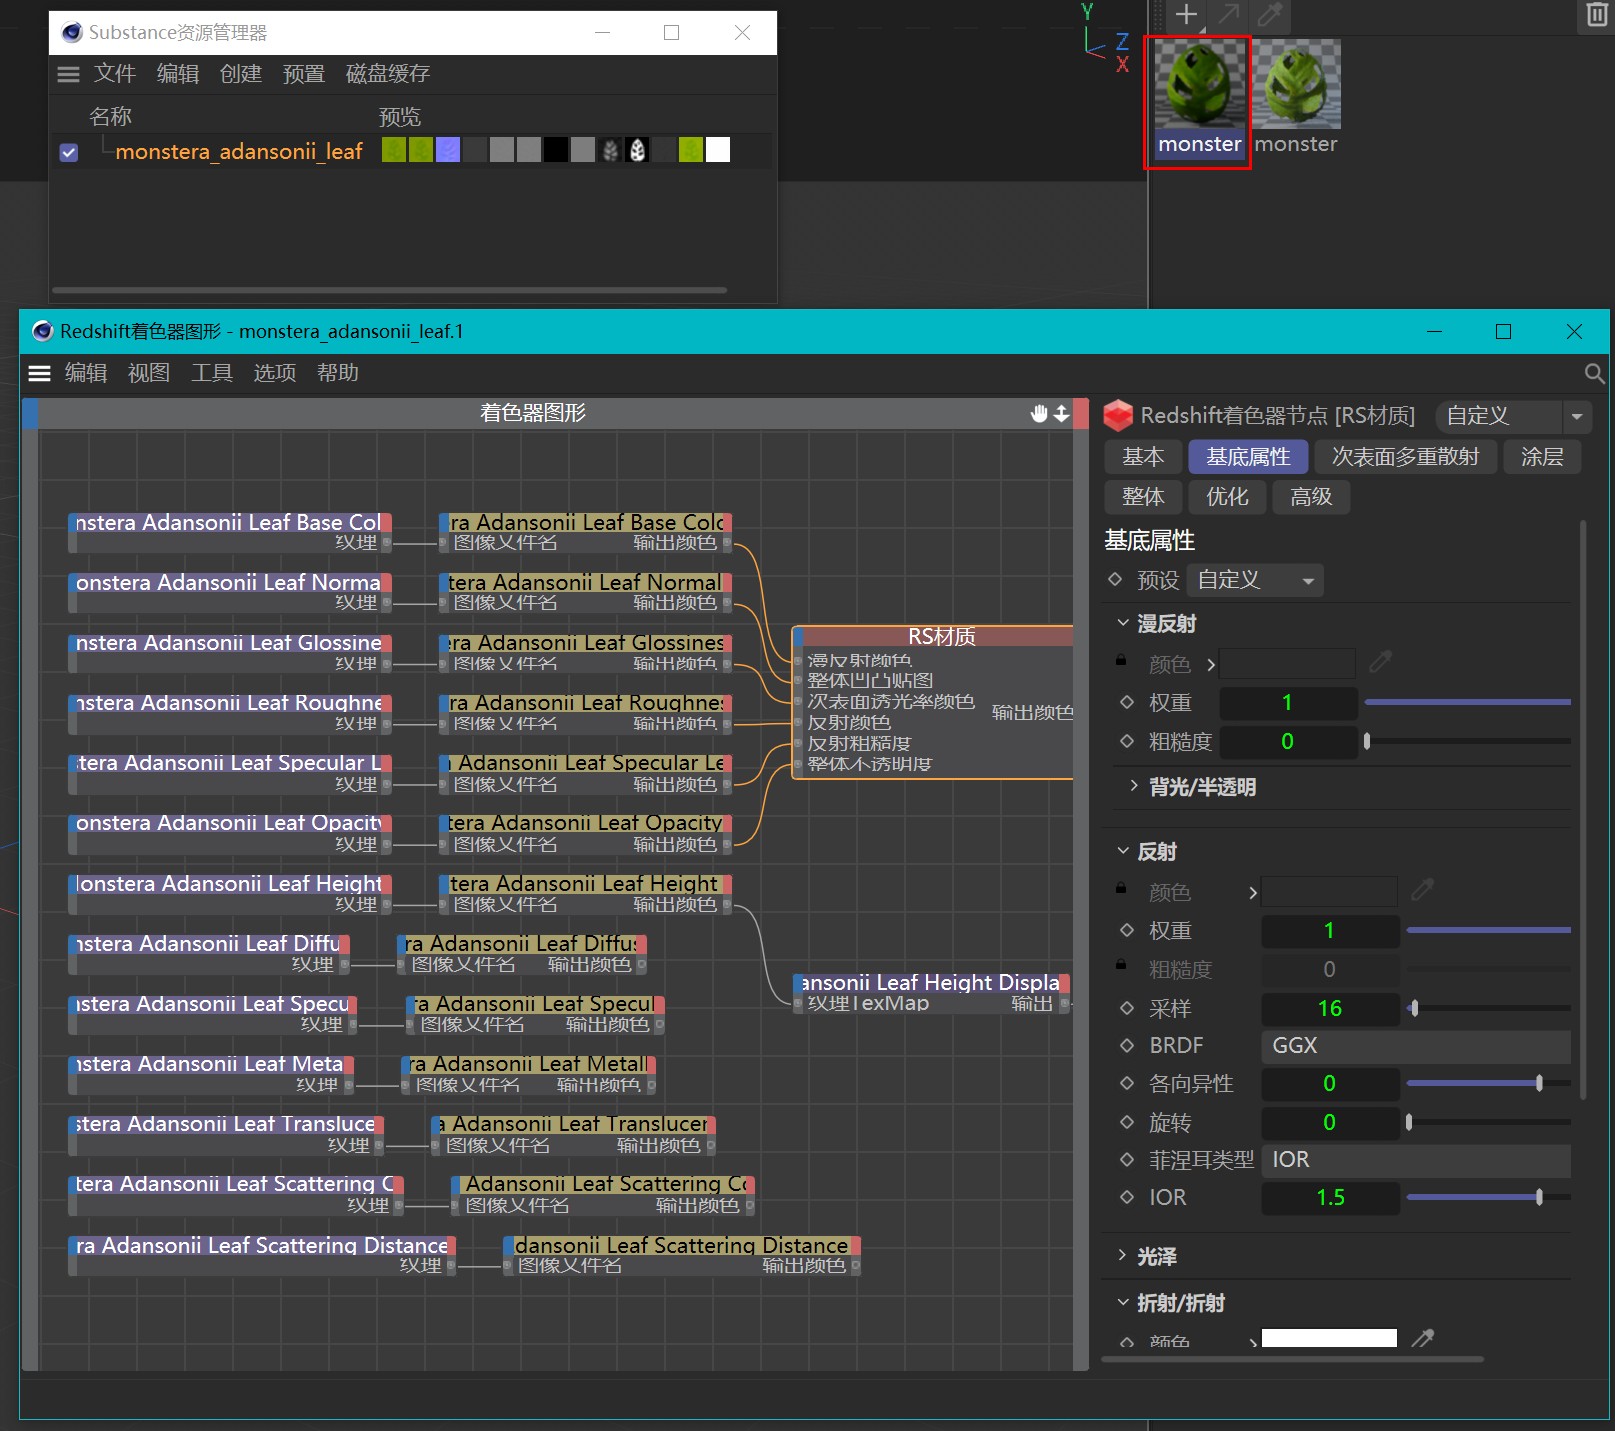Click Cinema 4D logo in Redshift着色器图形 title bar
The height and width of the screenshot is (1431, 1615).
[x=43, y=332]
